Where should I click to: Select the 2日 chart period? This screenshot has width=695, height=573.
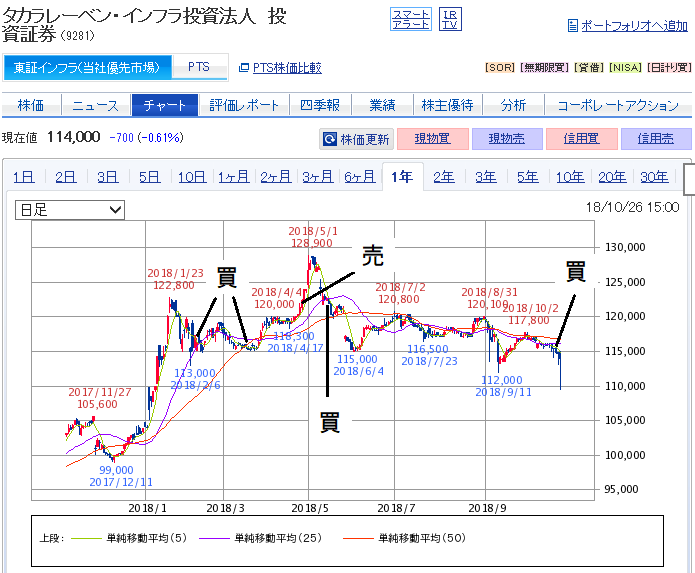[x=66, y=177]
